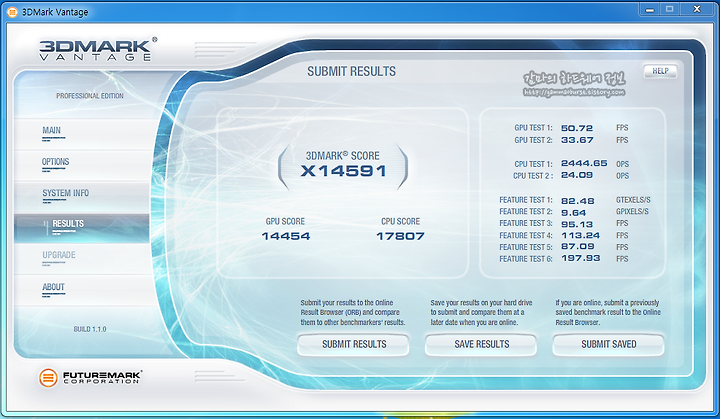720x419 pixels.
Task: Click Feature Test 5 value 87.09
Action: point(578,246)
